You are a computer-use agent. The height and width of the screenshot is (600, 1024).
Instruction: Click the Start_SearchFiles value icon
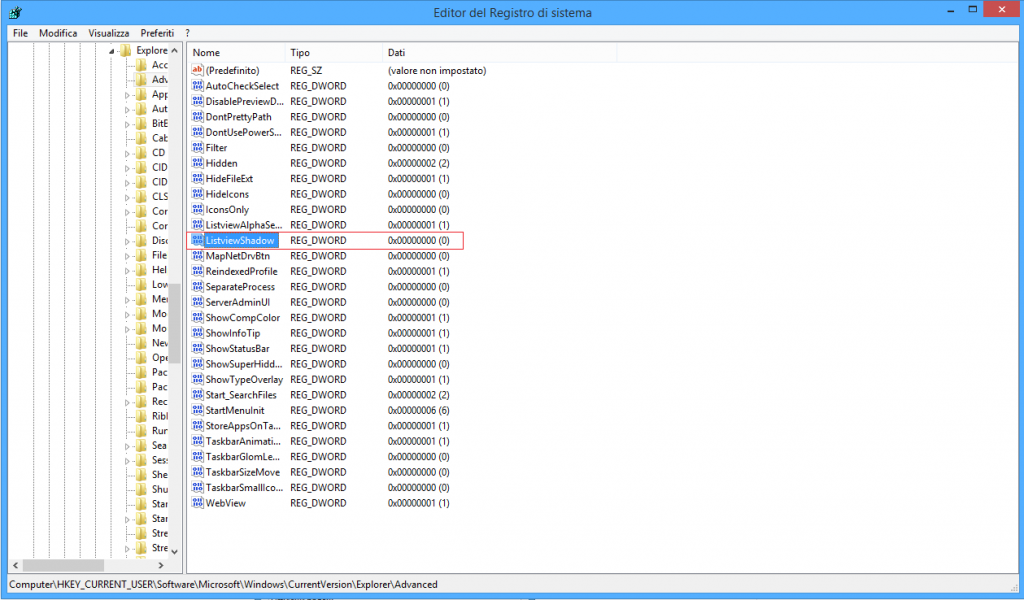point(197,394)
